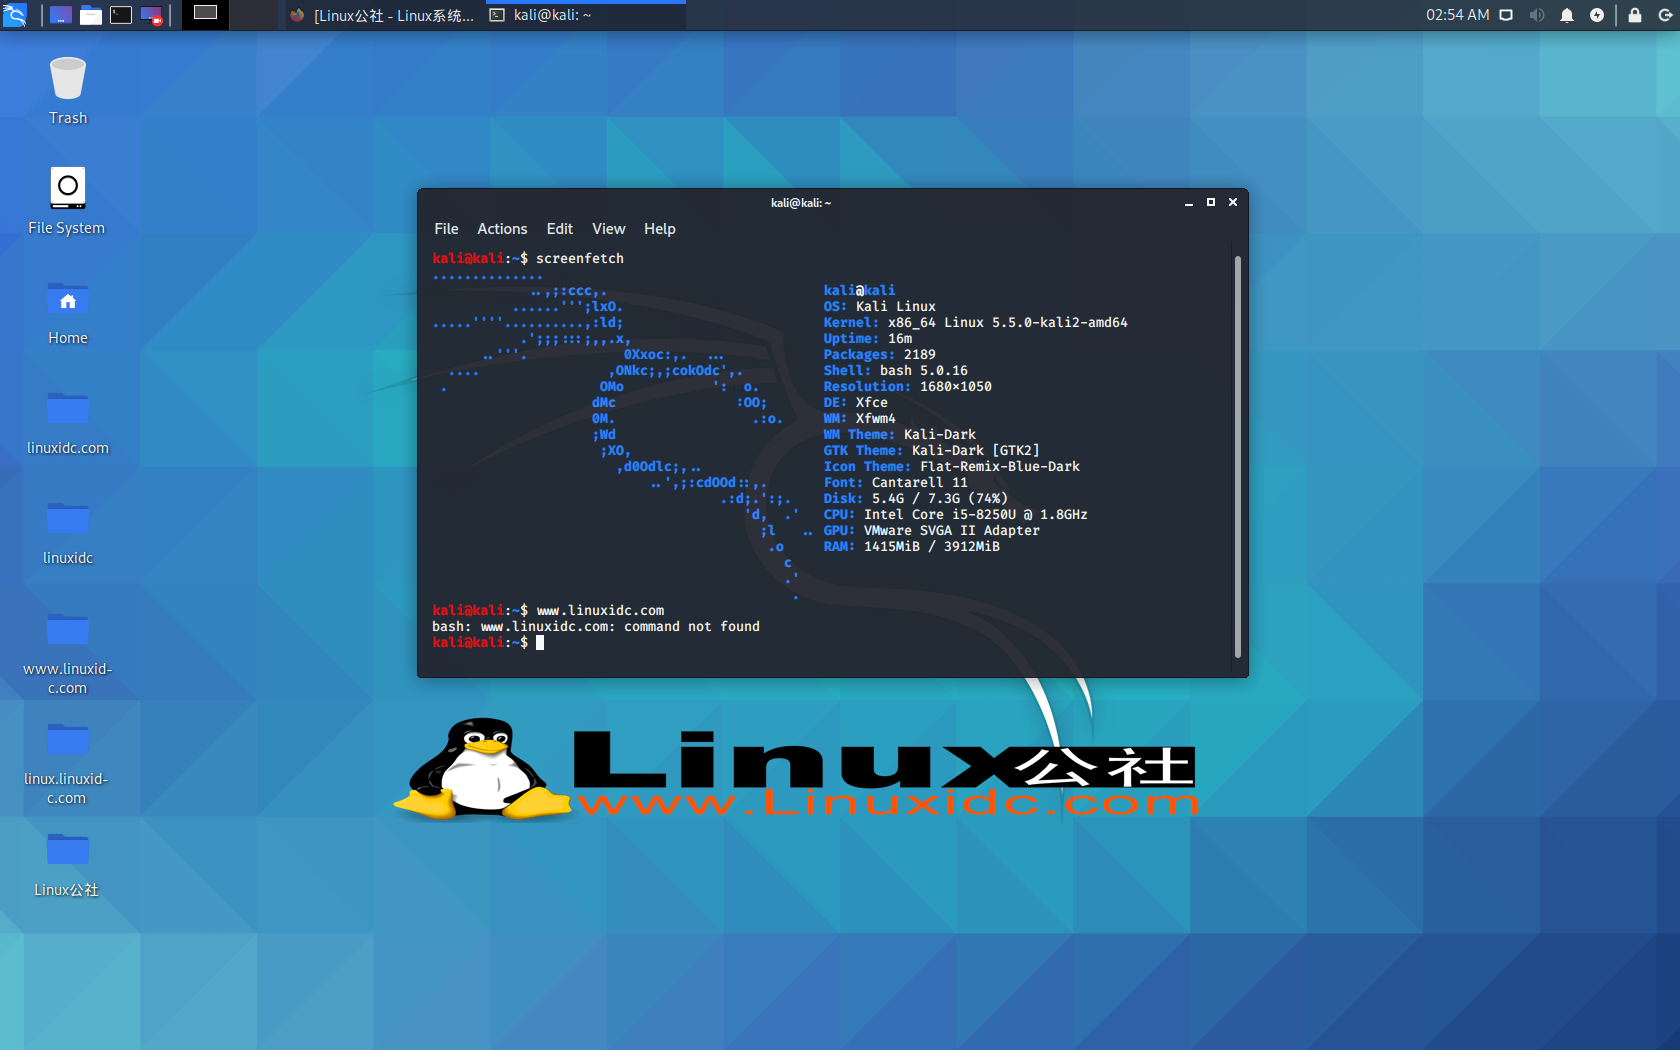1680x1050 pixels.
Task: Click the Kernel x86_64 Linux 5.5.0-kali2-amd64 line
Action: tap(975, 323)
